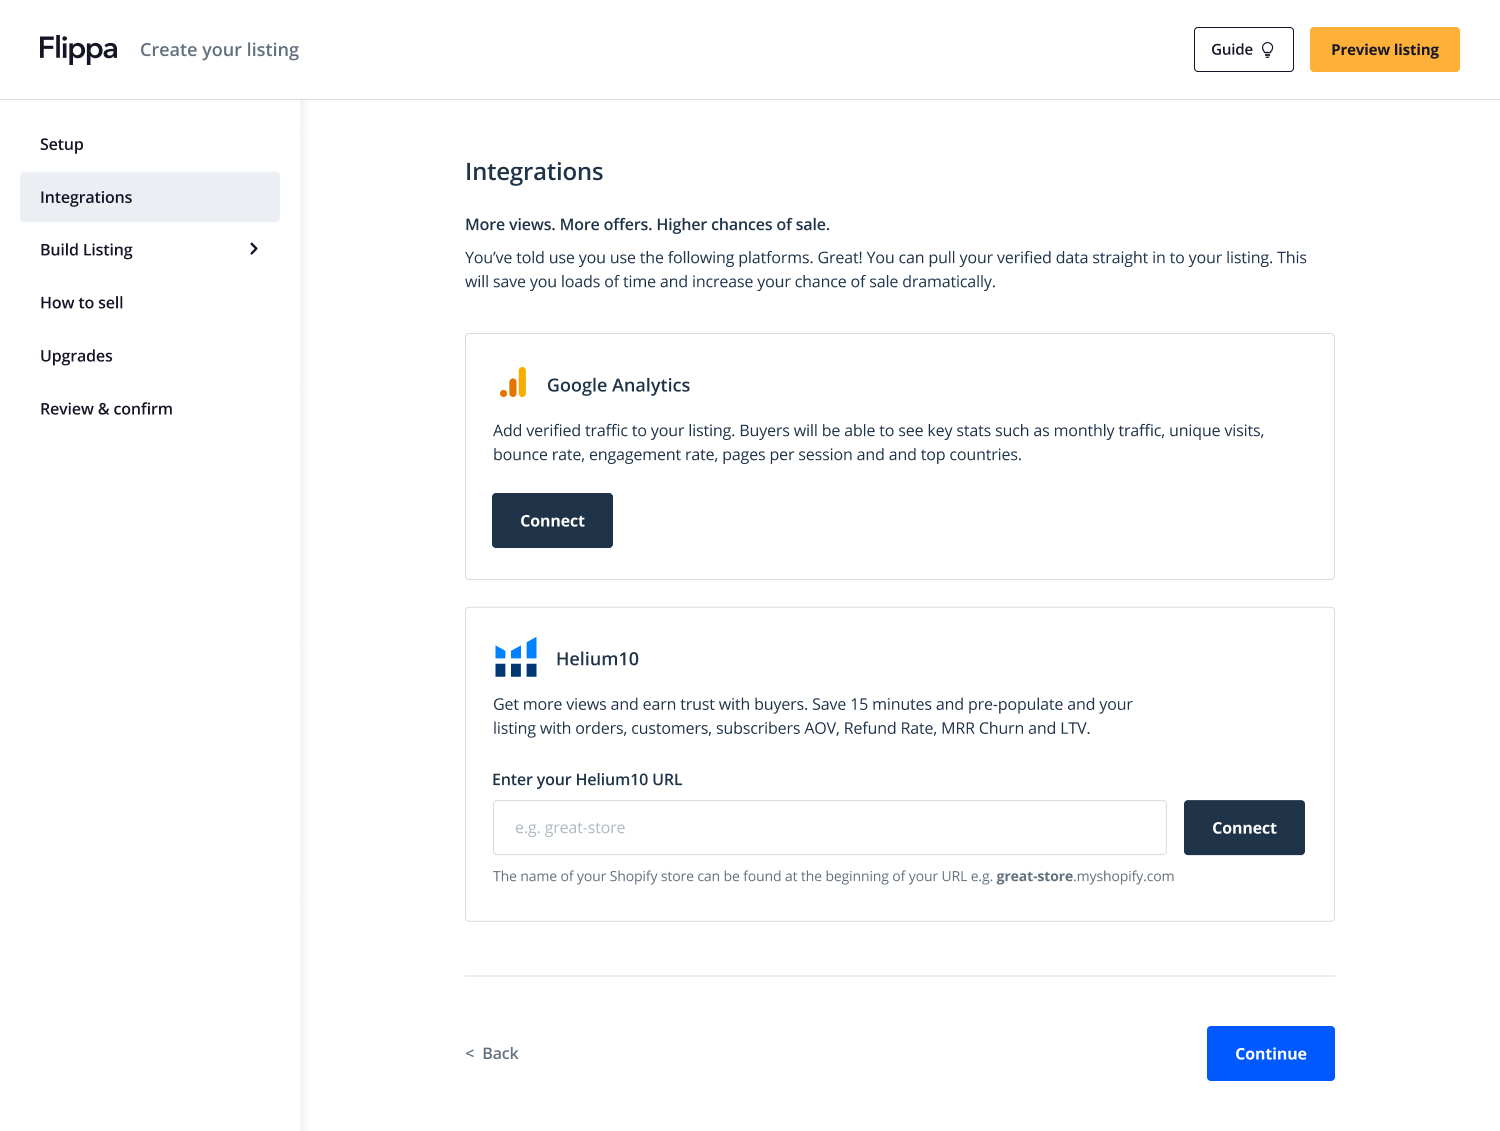
Task: Expand Build Listing using the chevron arrow
Action: pos(254,249)
